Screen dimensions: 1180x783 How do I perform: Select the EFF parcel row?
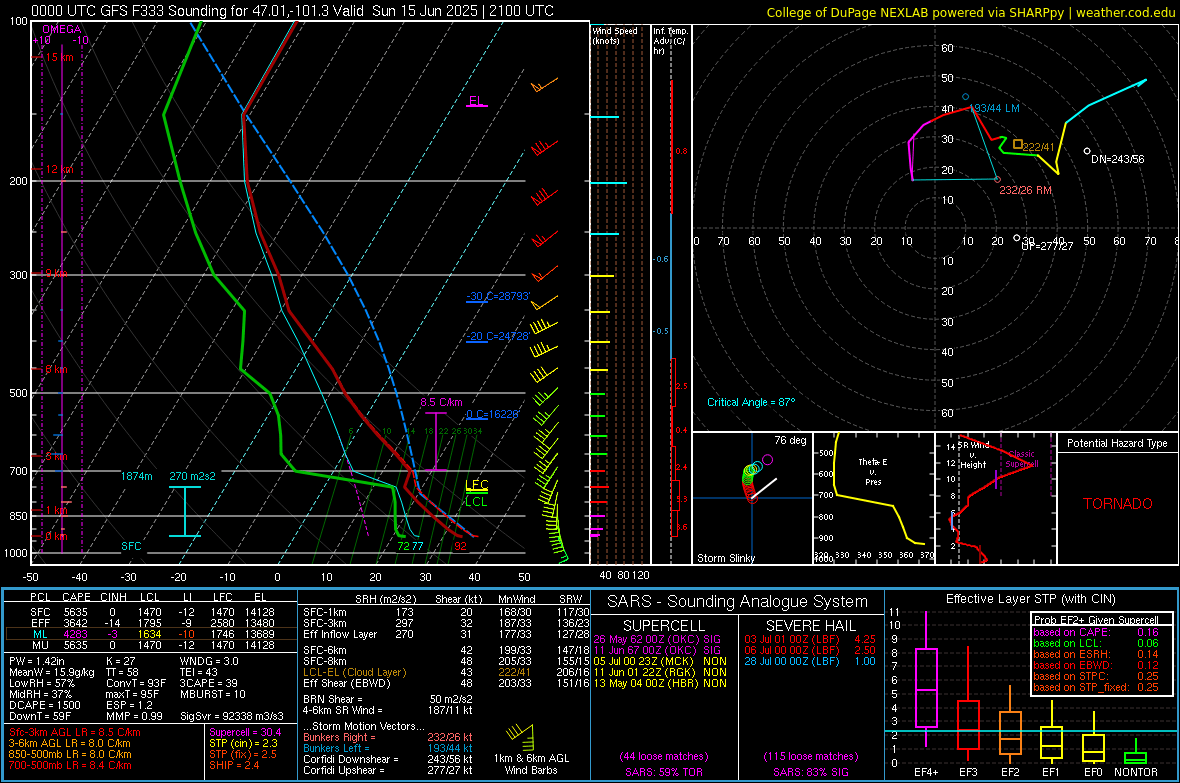pos(151,623)
